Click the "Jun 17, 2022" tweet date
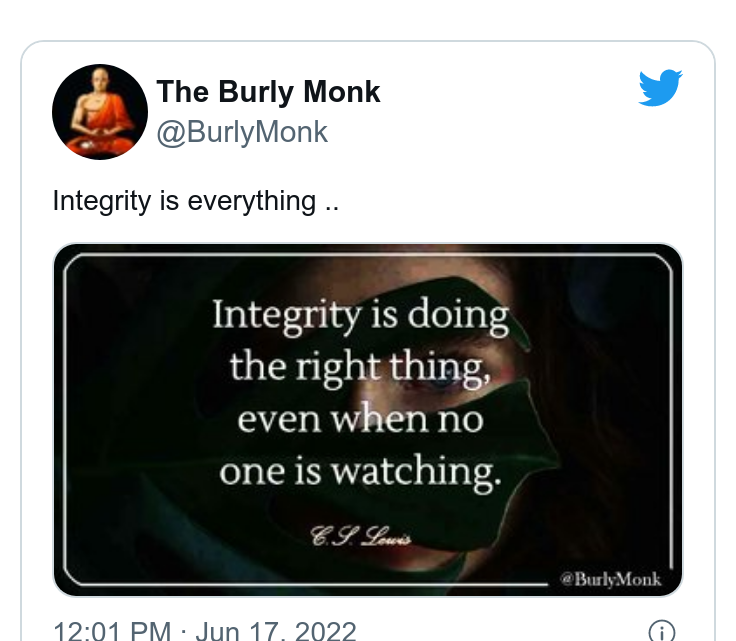The width and height of the screenshot is (736, 641). click(276, 631)
